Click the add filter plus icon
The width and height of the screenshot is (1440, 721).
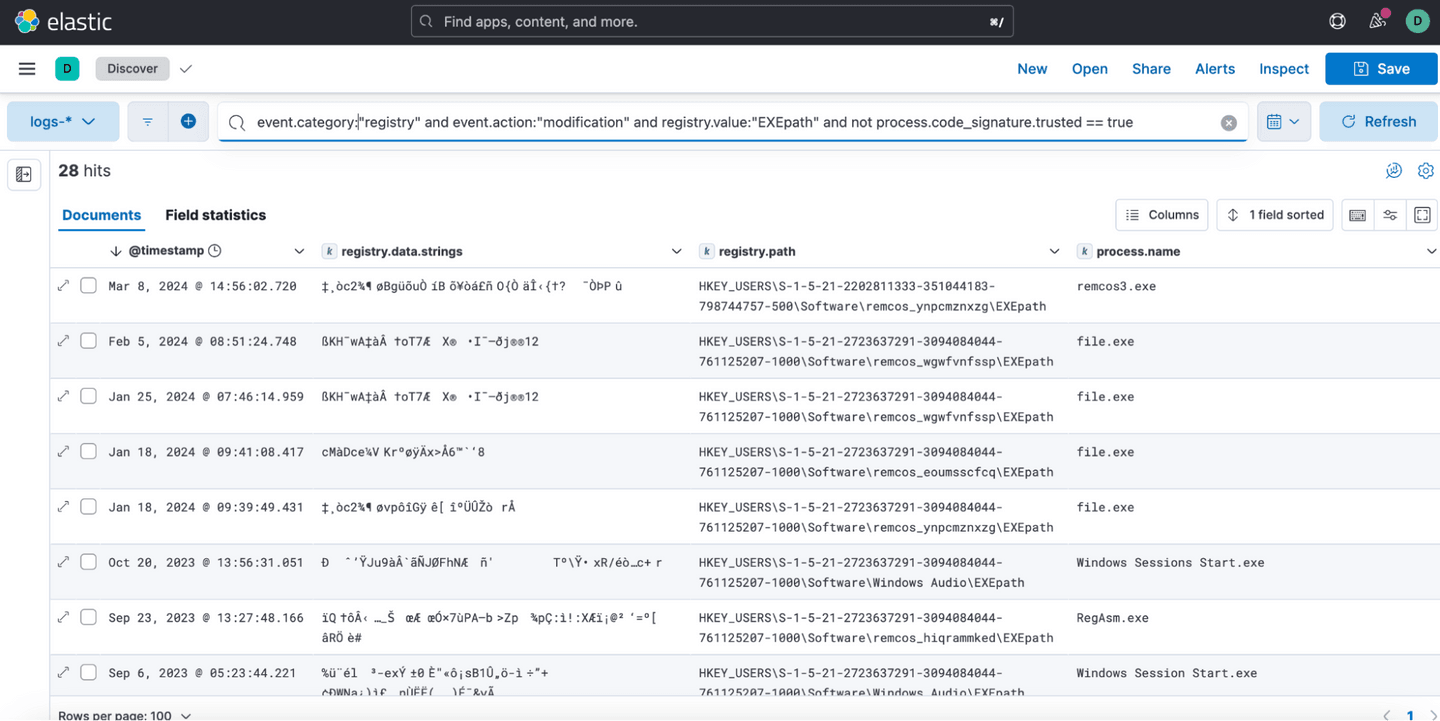188,121
